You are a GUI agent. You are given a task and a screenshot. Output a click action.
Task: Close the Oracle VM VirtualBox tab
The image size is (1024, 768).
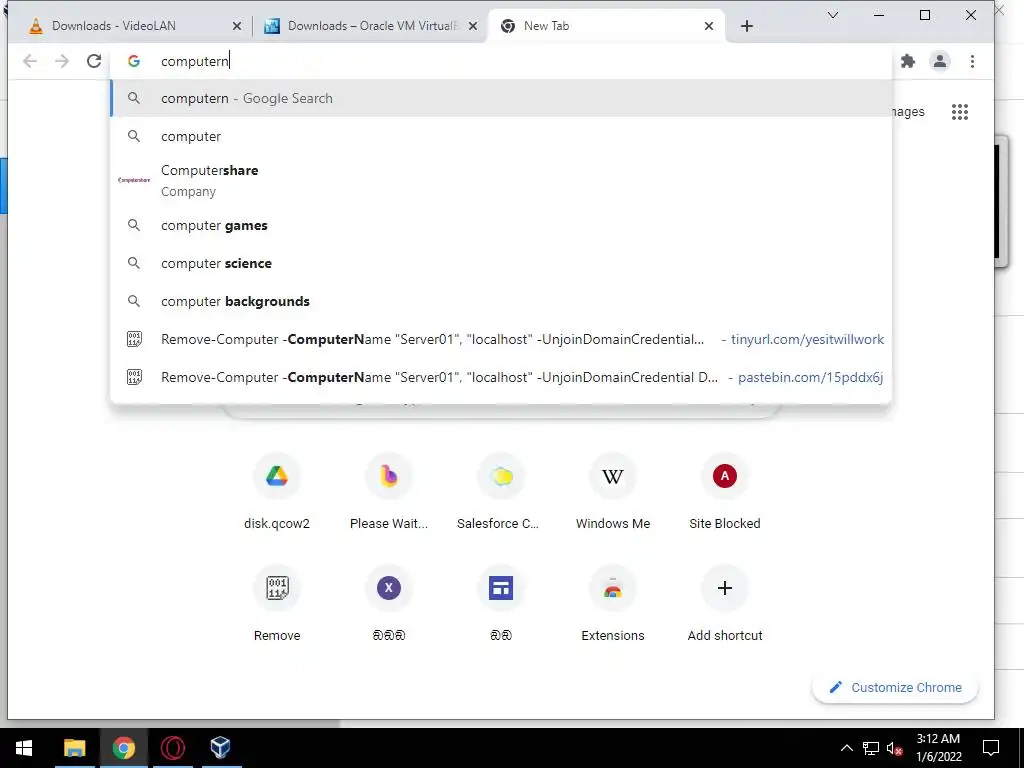[x=473, y=26]
